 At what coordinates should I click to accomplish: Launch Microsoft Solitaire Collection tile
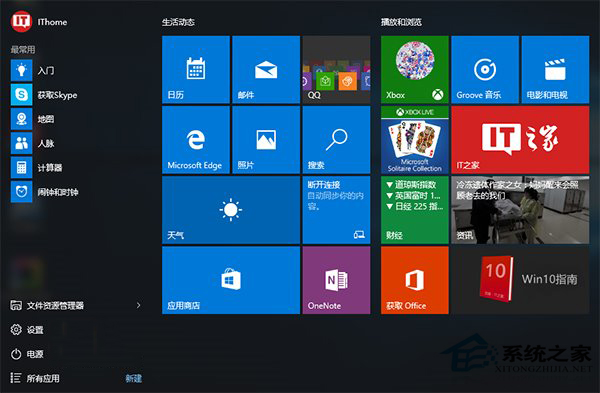[x=415, y=140]
